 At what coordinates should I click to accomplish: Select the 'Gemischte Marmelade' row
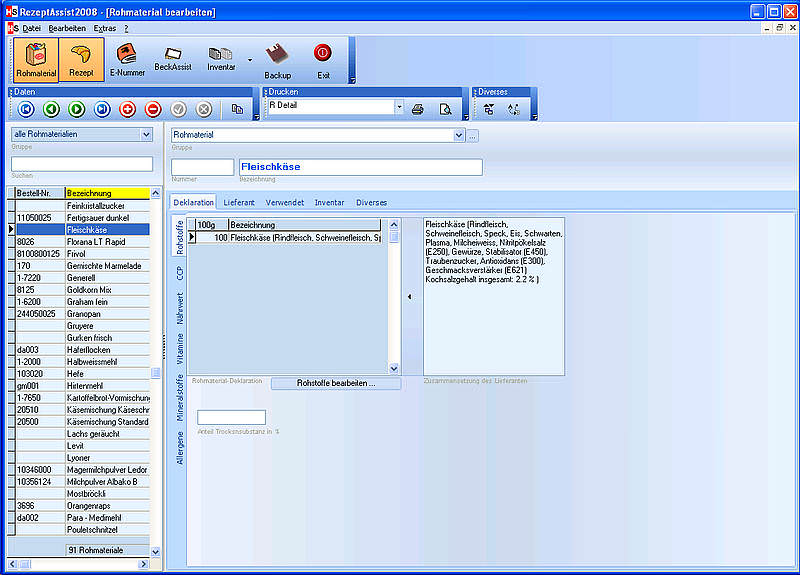pos(79,266)
